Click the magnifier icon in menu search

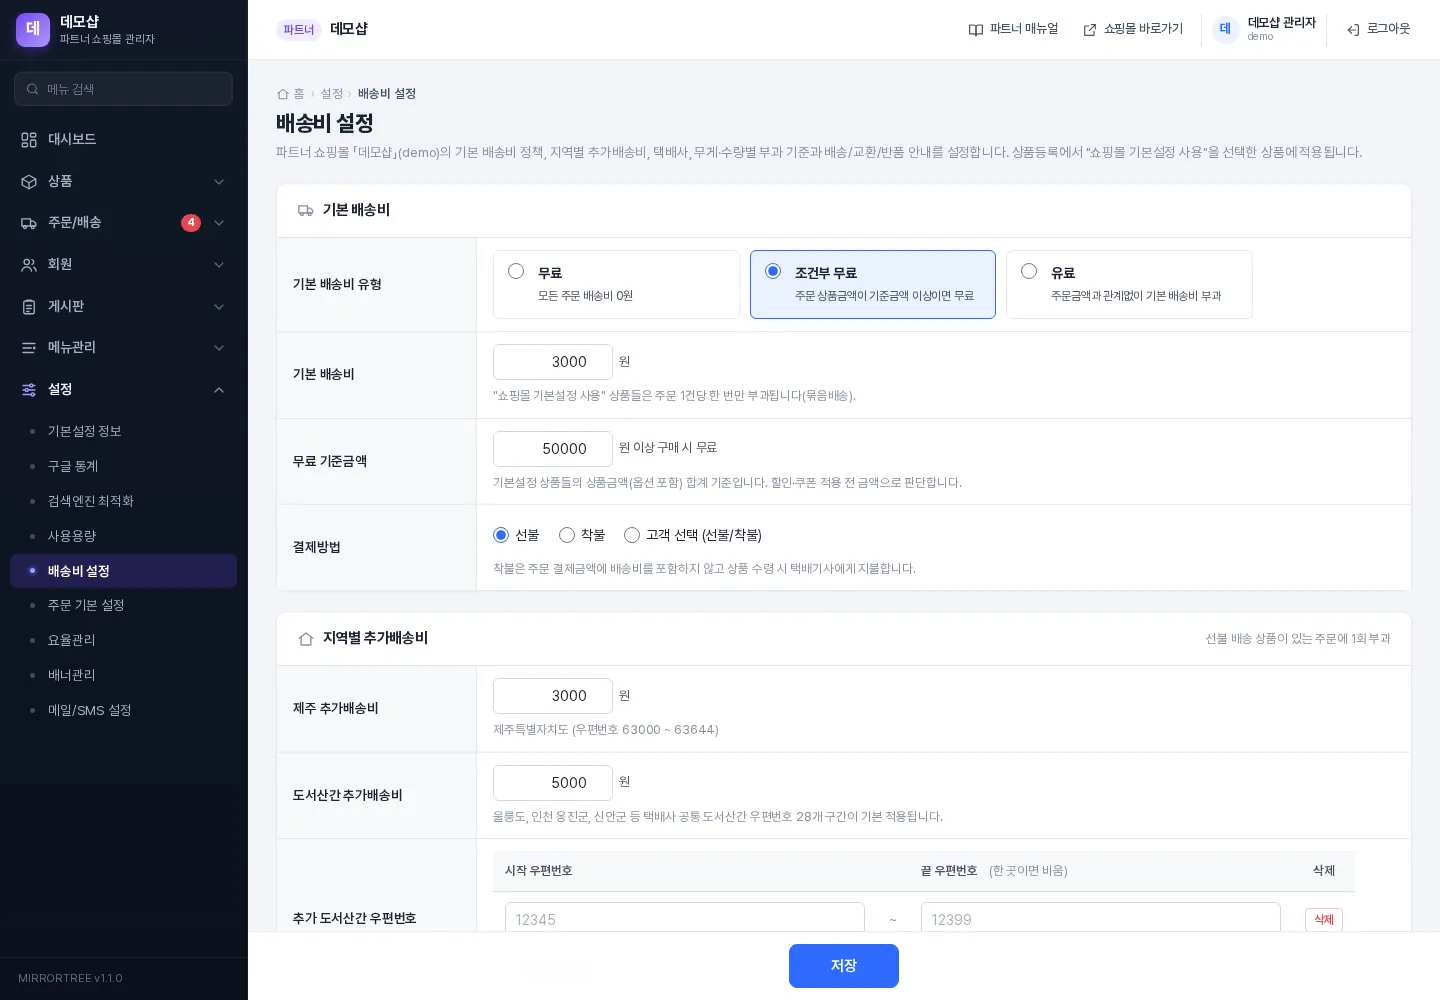[33, 89]
